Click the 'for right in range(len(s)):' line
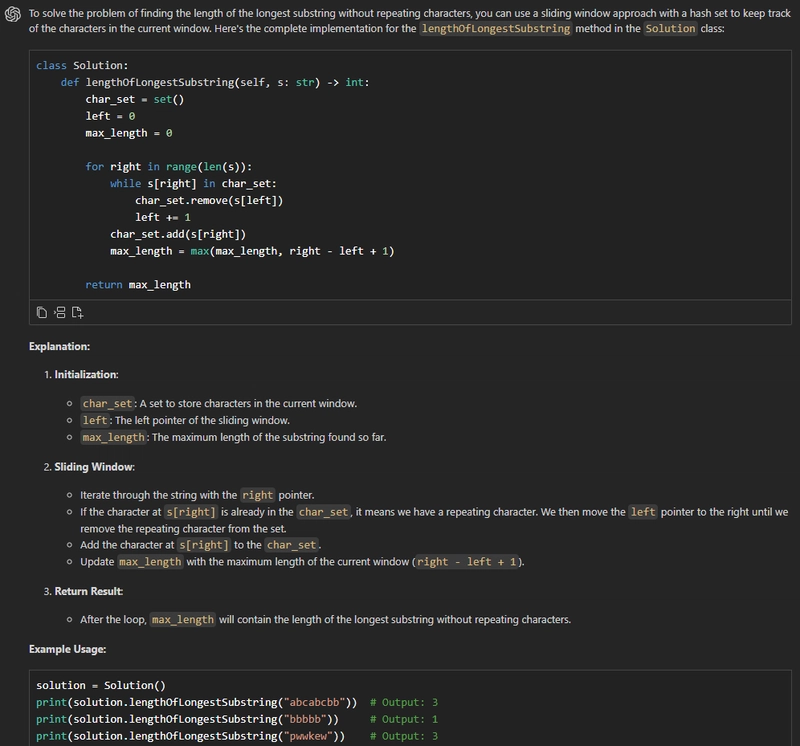Screen dimensions: 800x746 tap(168, 167)
